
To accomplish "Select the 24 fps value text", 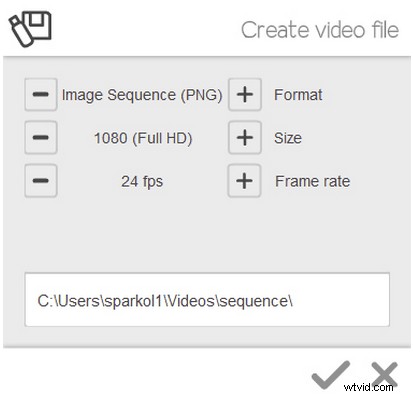I will (x=142, y=182).
